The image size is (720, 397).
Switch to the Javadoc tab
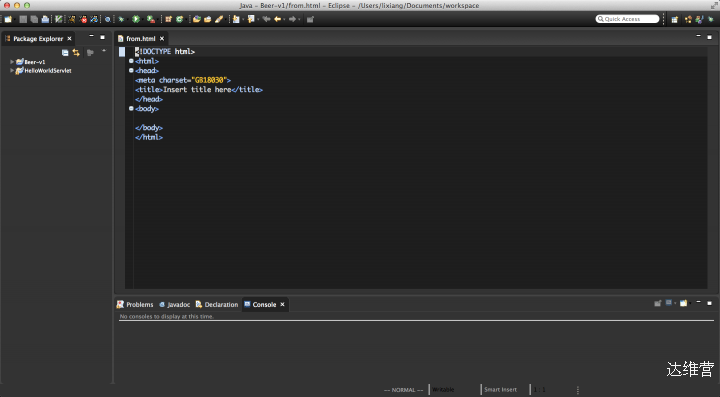point(174,304)
